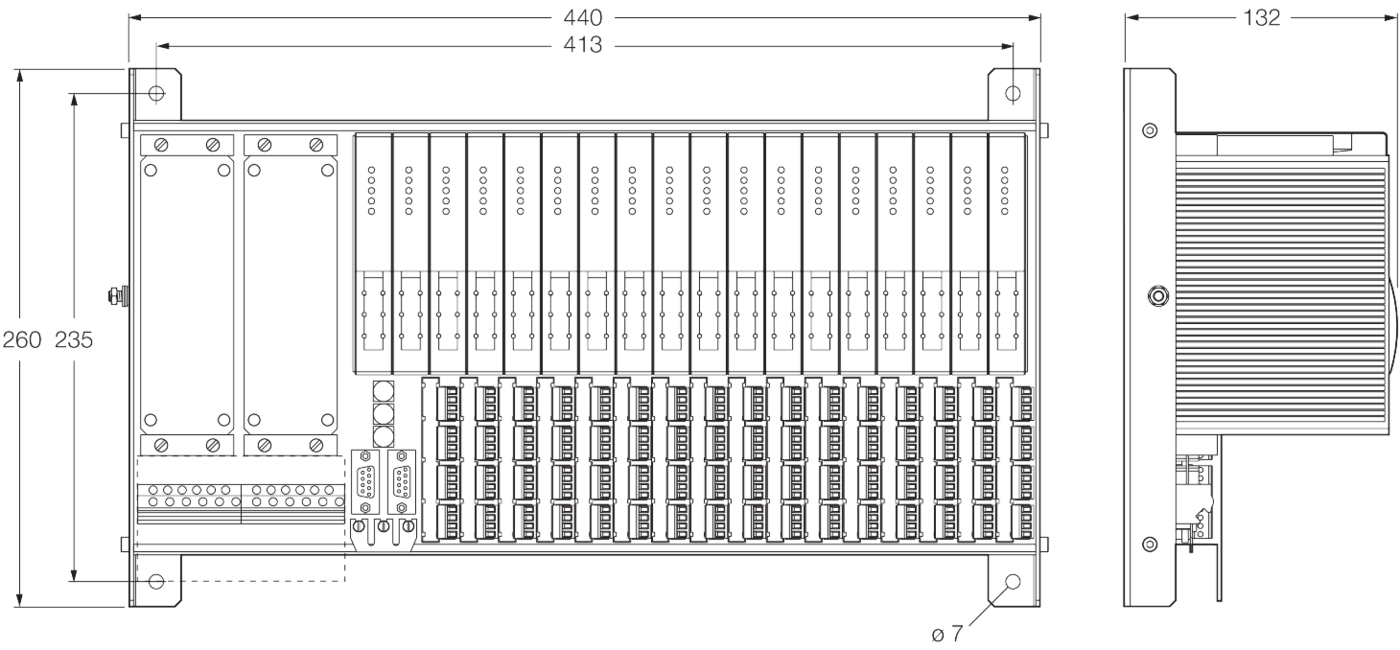Select the leftmost large module cover plate
The width and height of the screenshot is (1400, 650).
185,295
